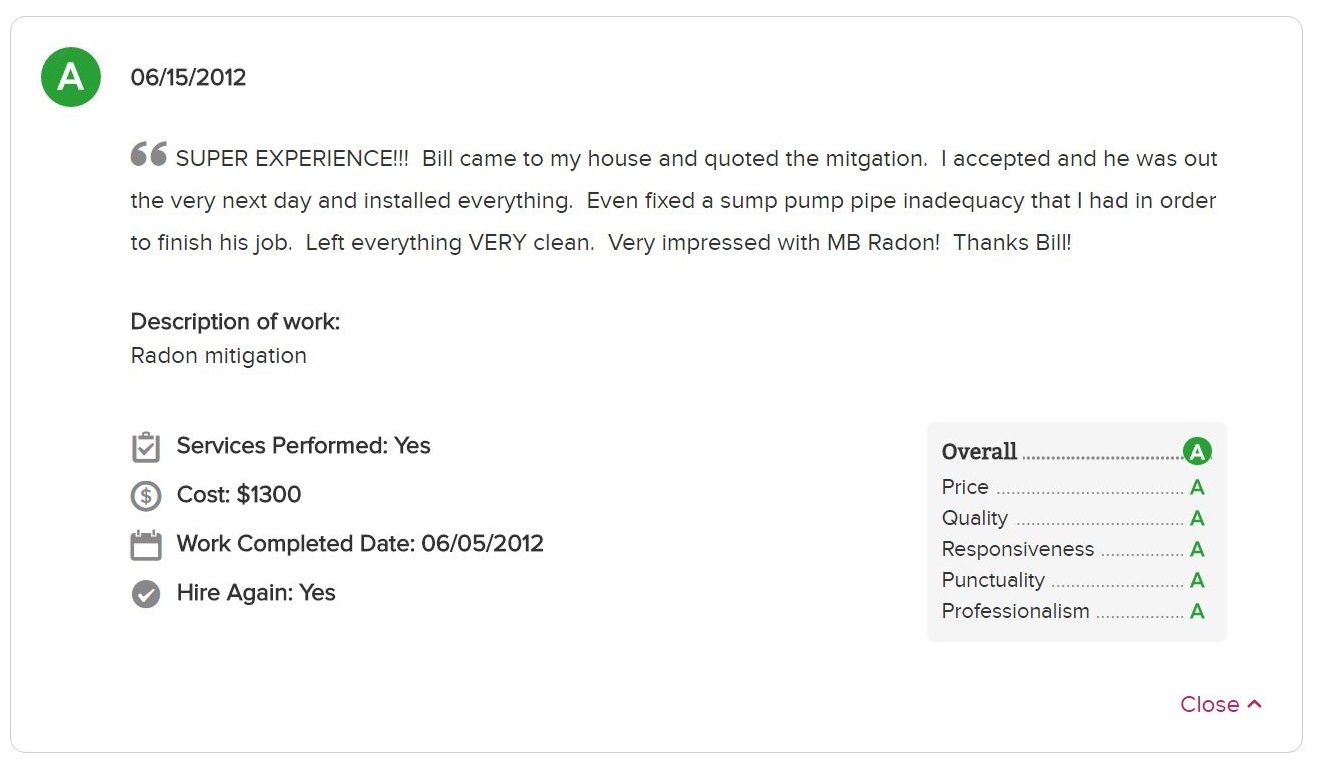The height and width of the screenshot is (761, 1317).
Task: Click the Punctuality grade letter A
Action: 1197,581
